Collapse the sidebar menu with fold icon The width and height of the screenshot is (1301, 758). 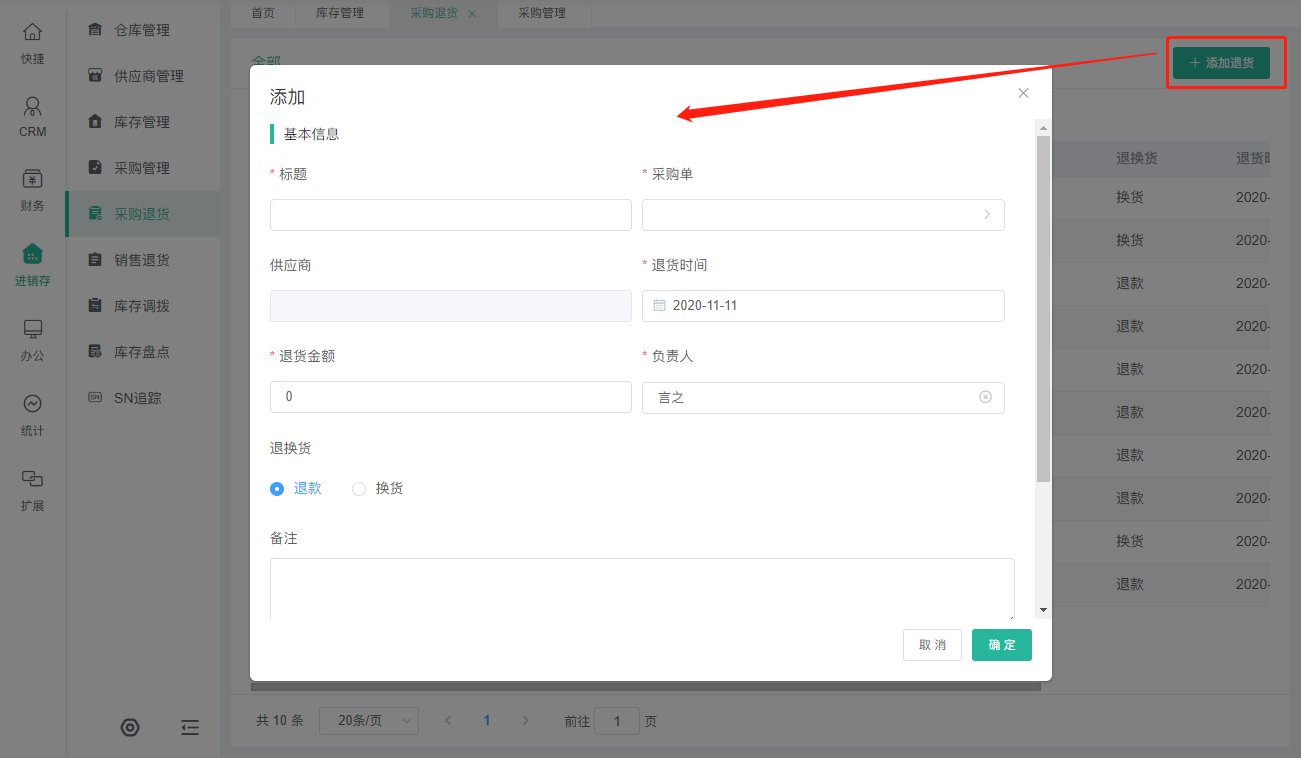(190, 727)
